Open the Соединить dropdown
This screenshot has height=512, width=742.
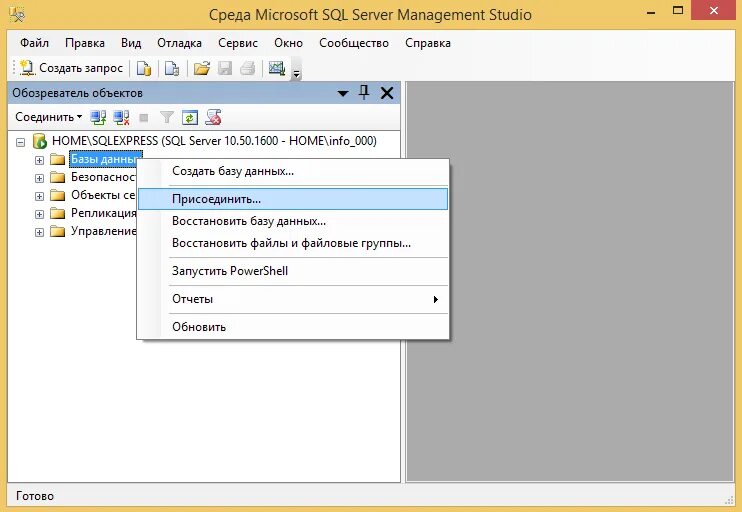coord(48,117)
